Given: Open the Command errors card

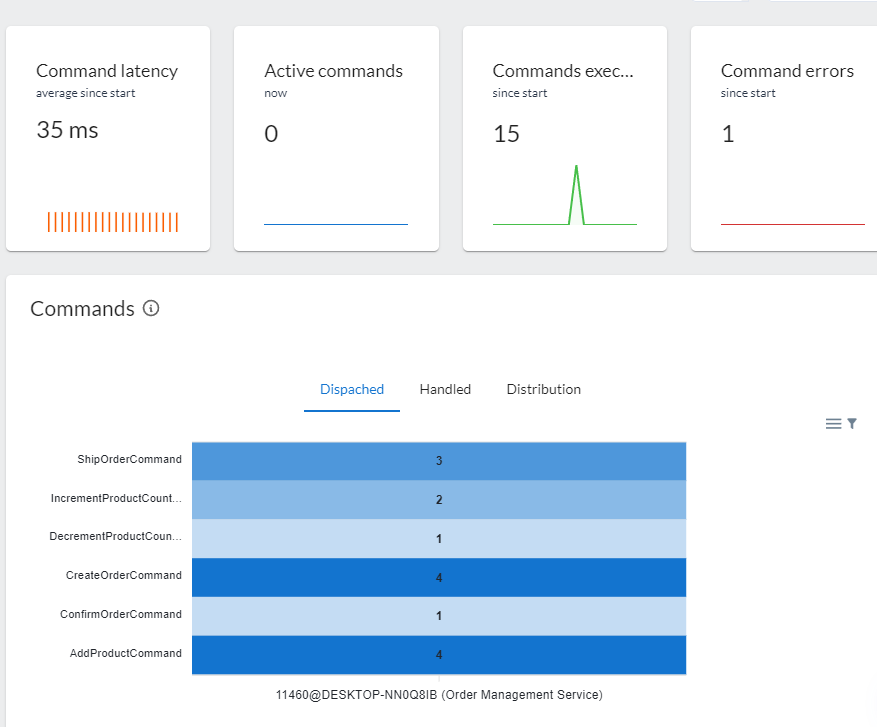Looking at the screenshot, I should click(784, 138).
